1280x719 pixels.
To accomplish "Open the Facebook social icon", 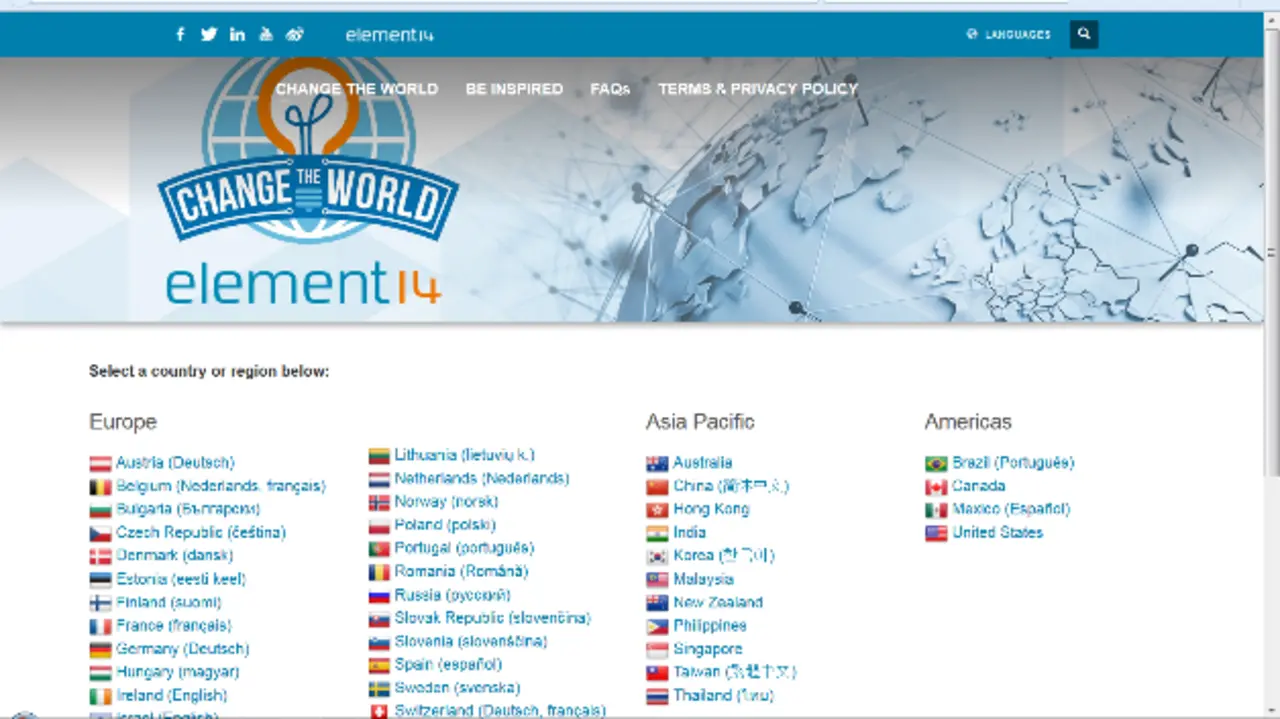I will pos(180,34).
